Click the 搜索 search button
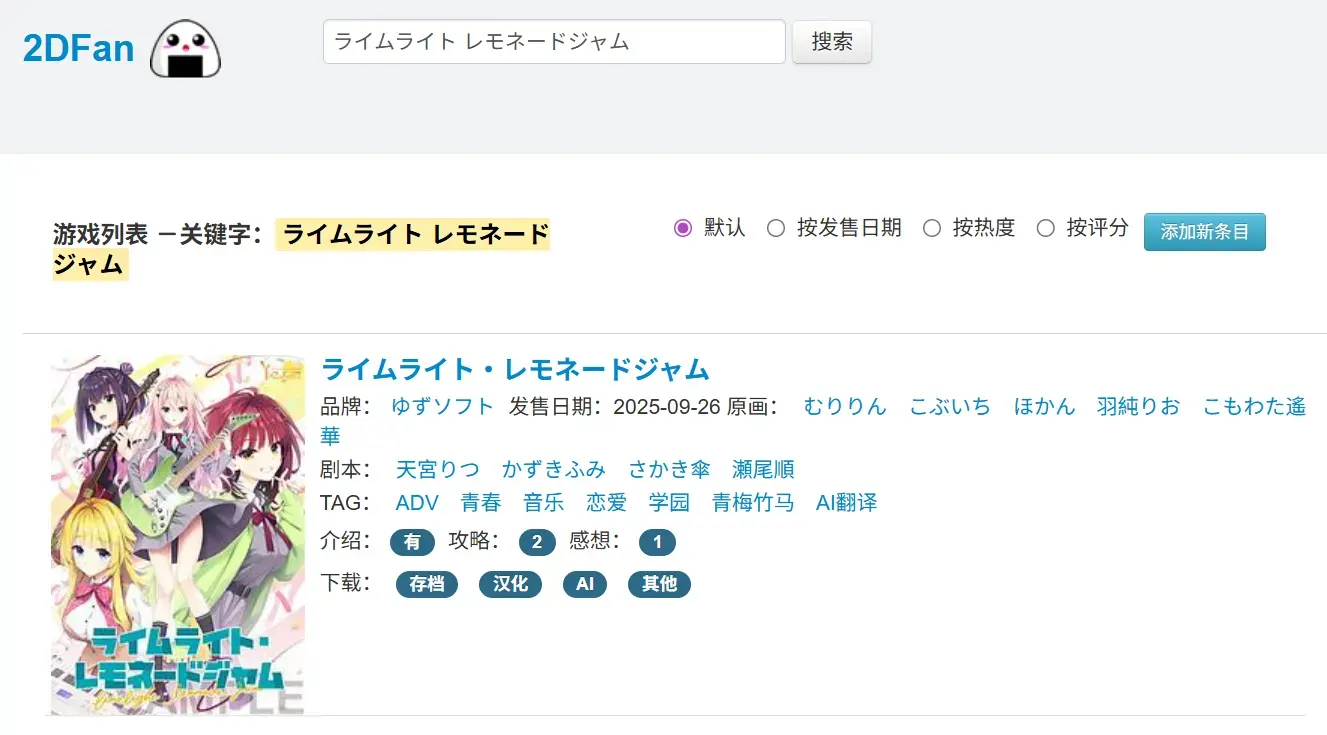The height and width of the screenshot is (735, 1327). pyautogui.click(x=832, y=42)
